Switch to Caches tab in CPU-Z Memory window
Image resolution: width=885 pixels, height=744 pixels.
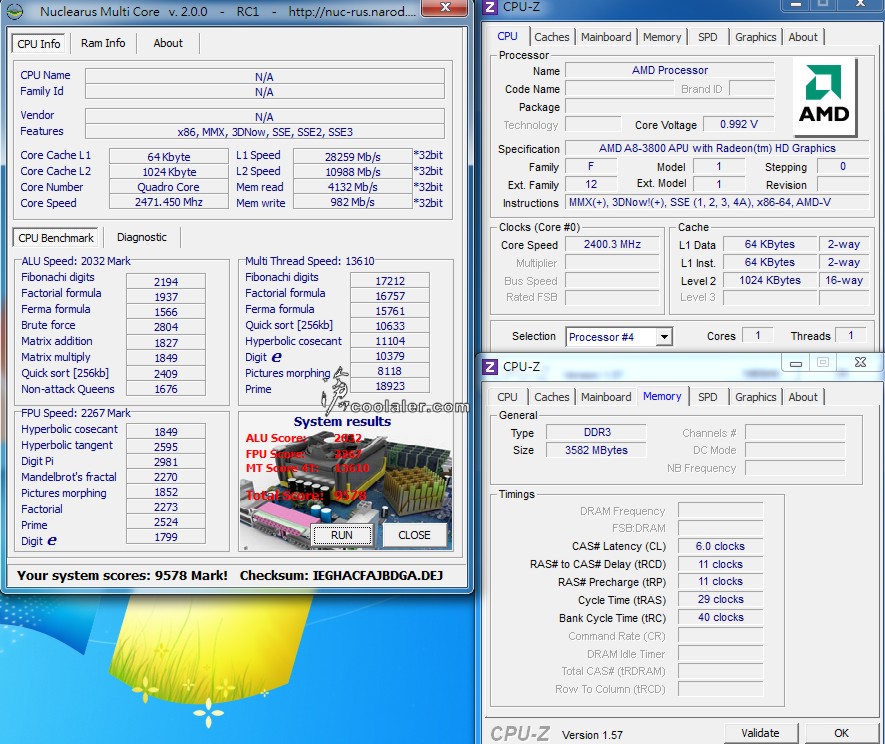[x=551, y=397]
